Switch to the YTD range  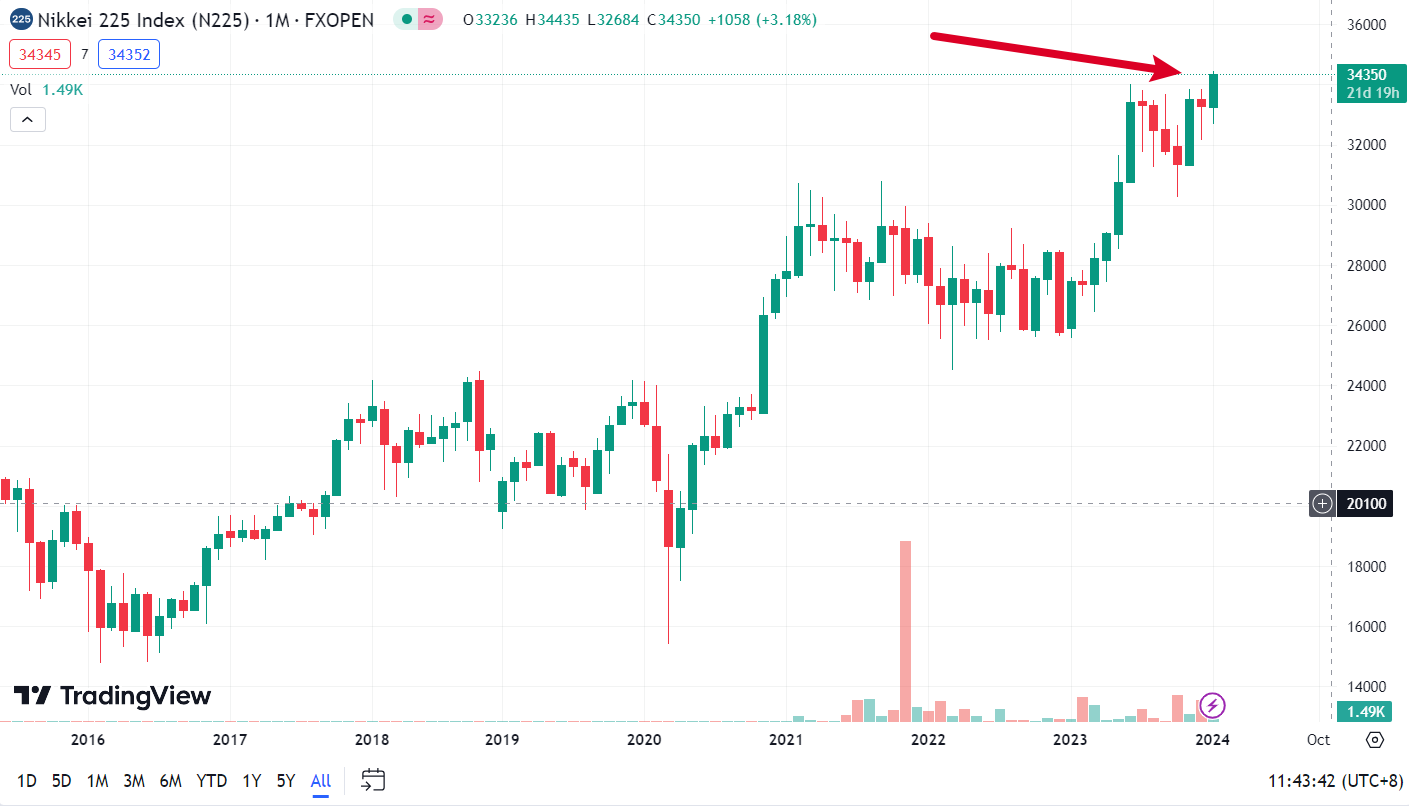pos(211,781)
